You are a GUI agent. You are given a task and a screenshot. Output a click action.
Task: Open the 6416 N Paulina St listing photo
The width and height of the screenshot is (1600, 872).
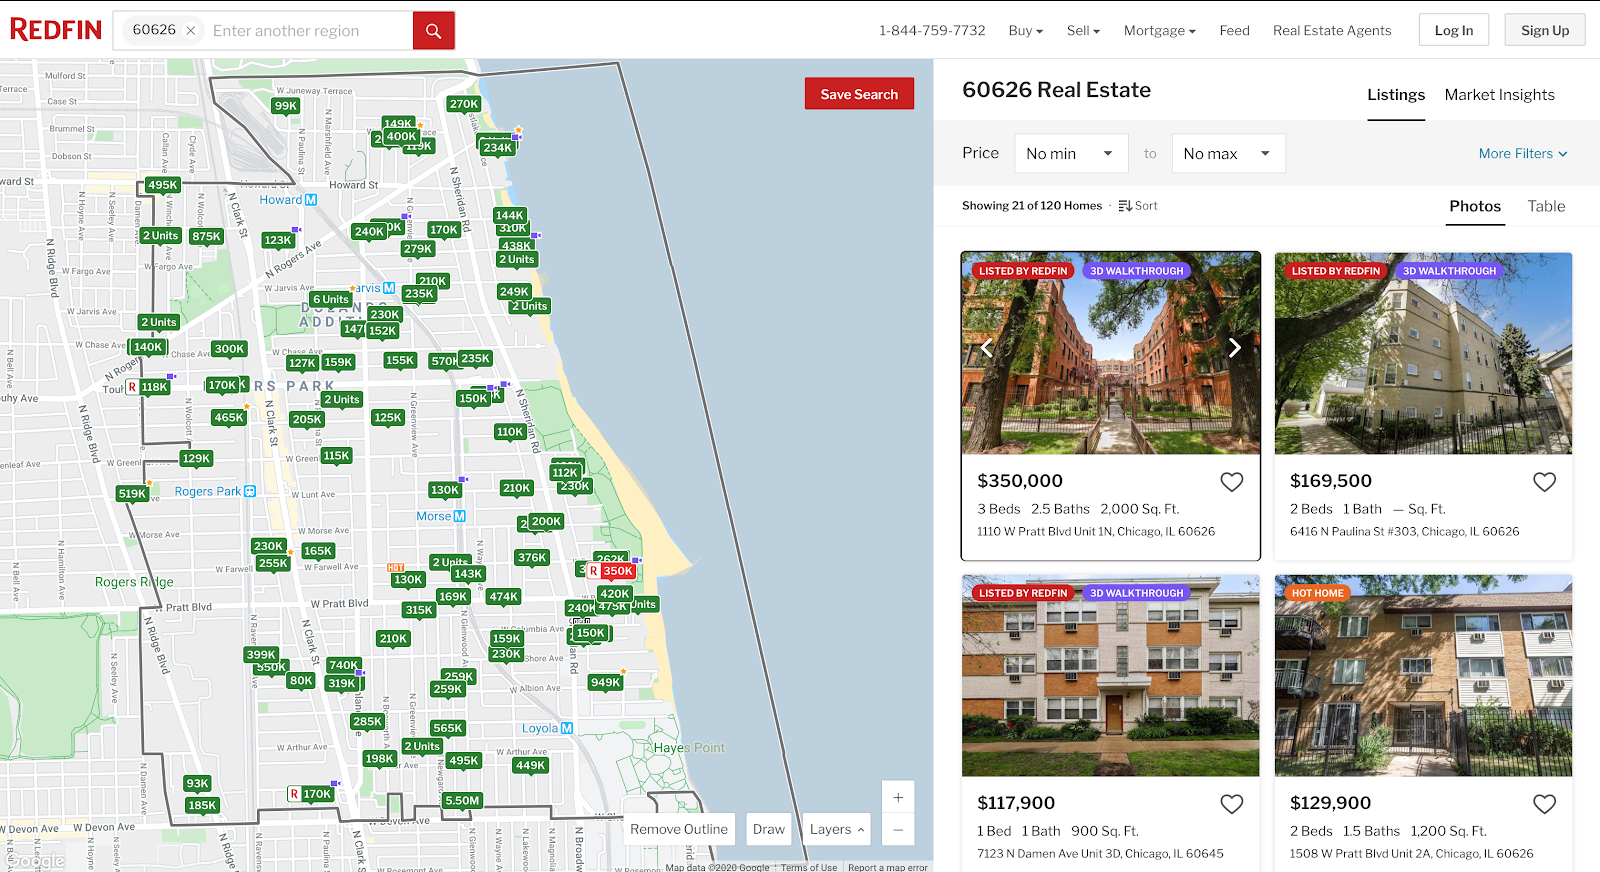[x=1423, y=354]
